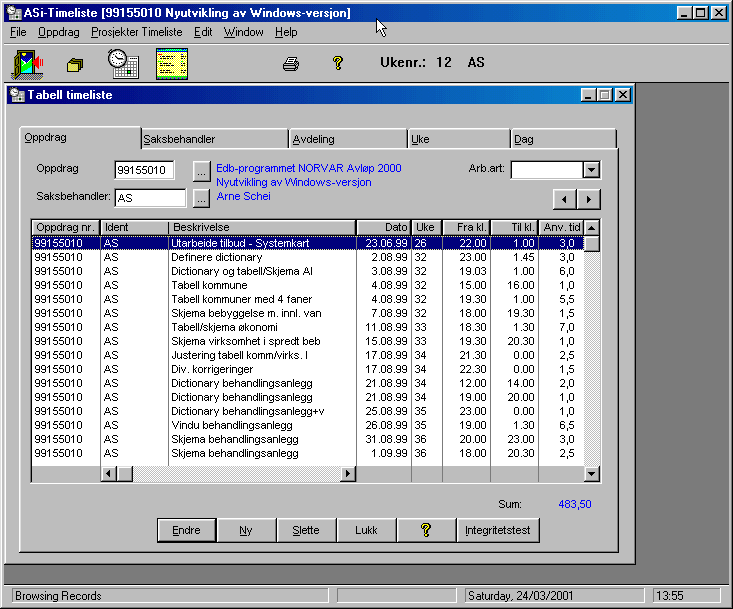Click the Endre button
Viewport: 733px width, 609px height.
click(187, 530)
